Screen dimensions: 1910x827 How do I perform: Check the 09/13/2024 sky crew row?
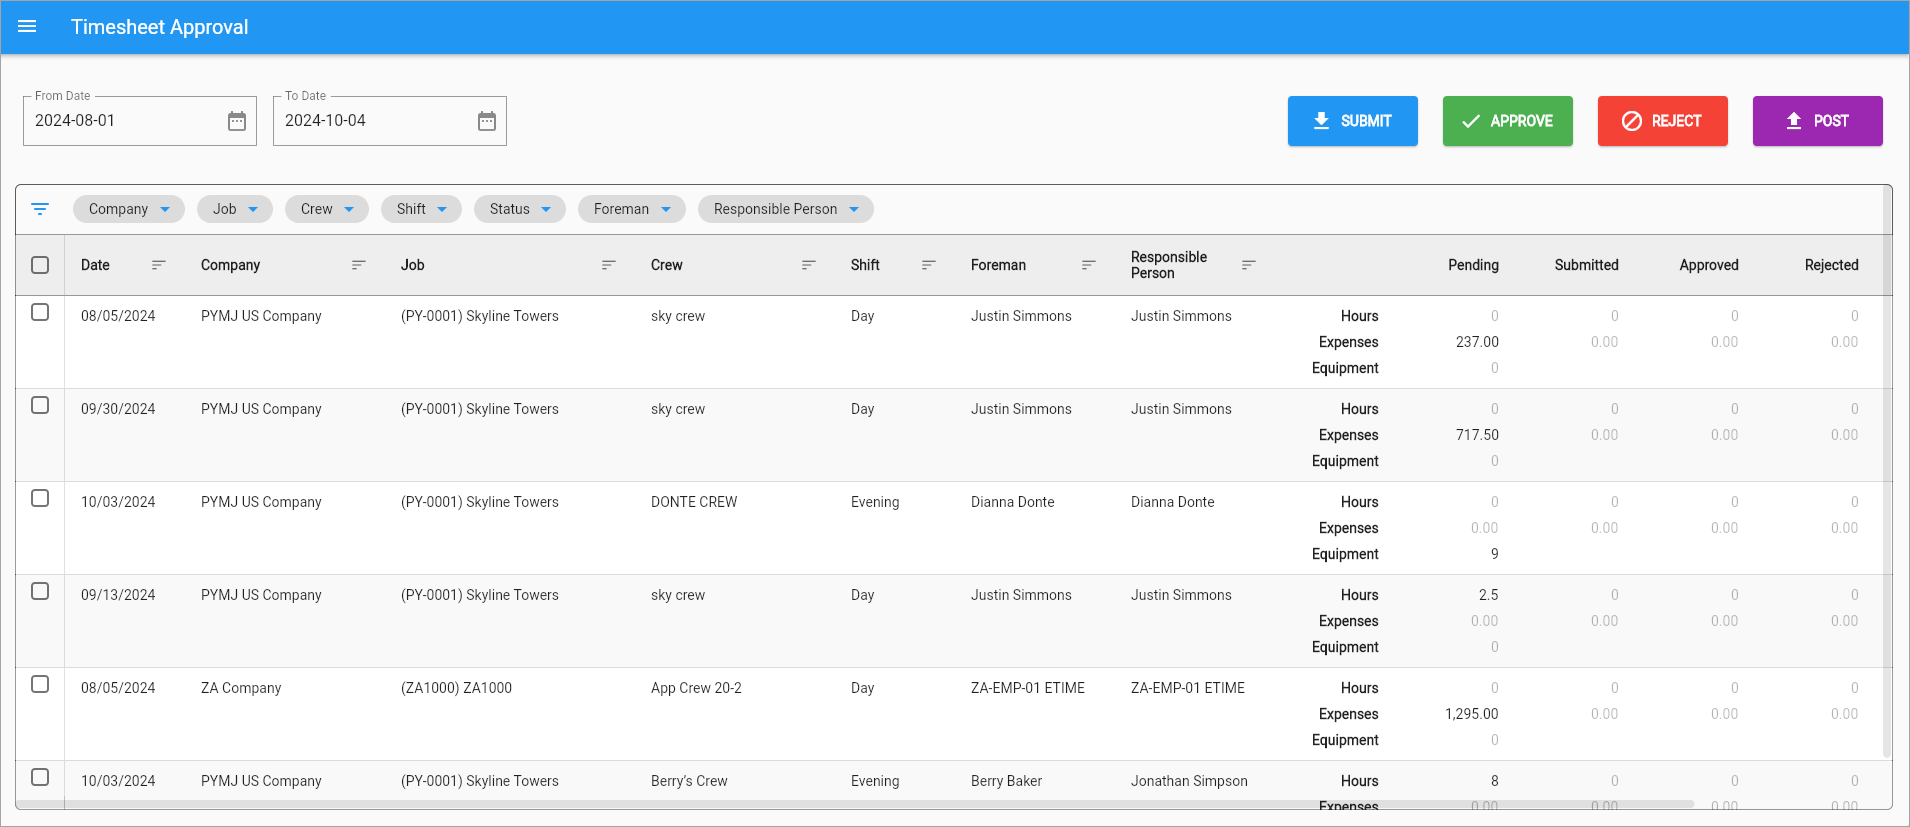40,591
